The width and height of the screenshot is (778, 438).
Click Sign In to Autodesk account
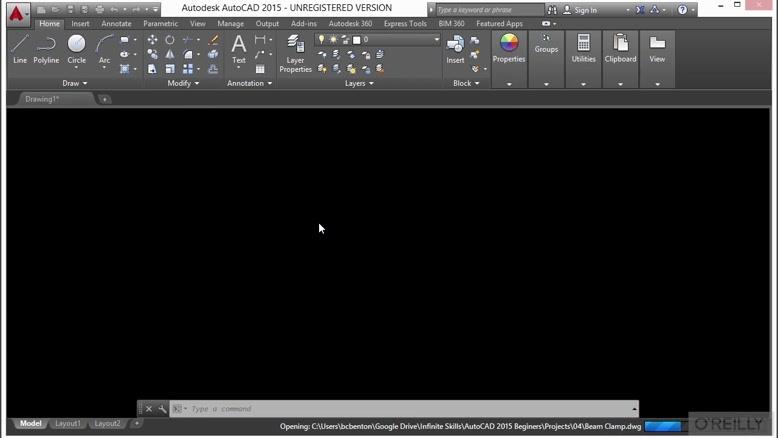[x=580, y=10]
